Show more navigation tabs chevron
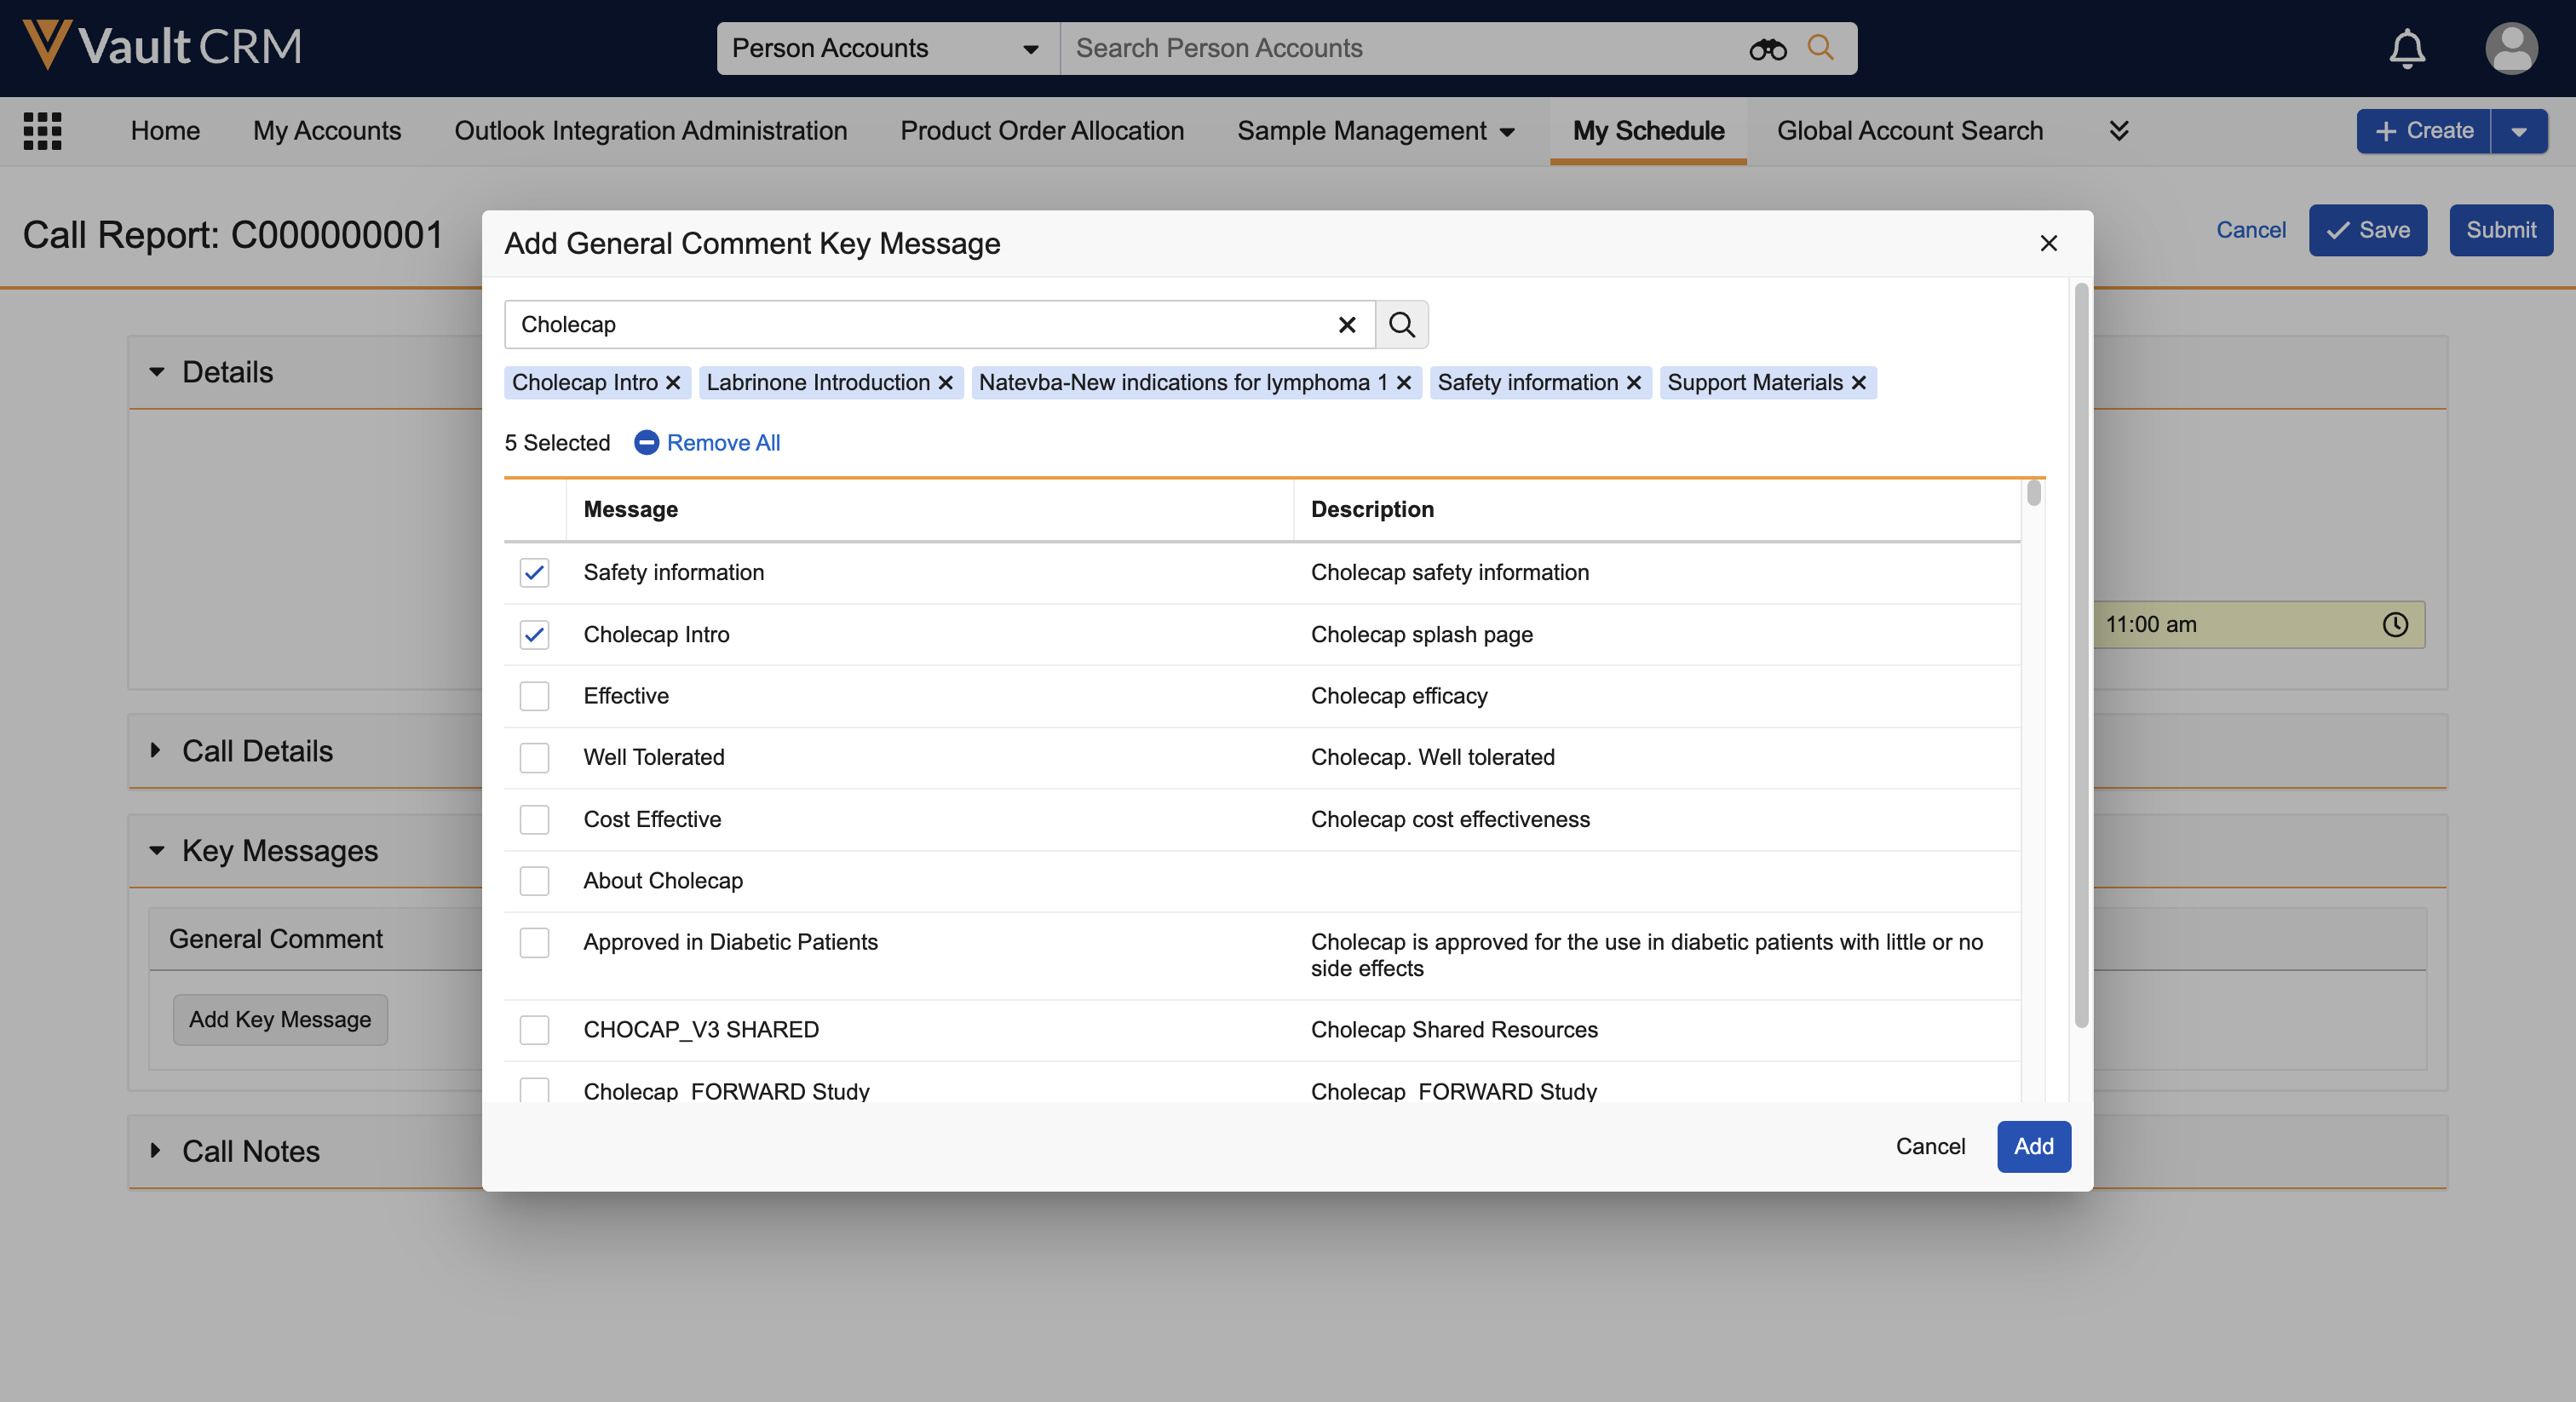 (x=2118, y=131)
